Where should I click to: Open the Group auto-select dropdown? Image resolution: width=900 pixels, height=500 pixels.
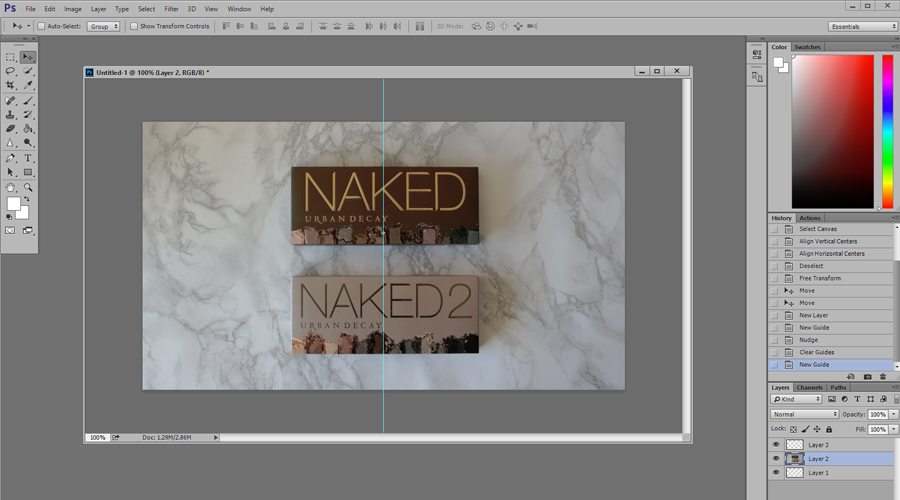[x=103, y=26]
